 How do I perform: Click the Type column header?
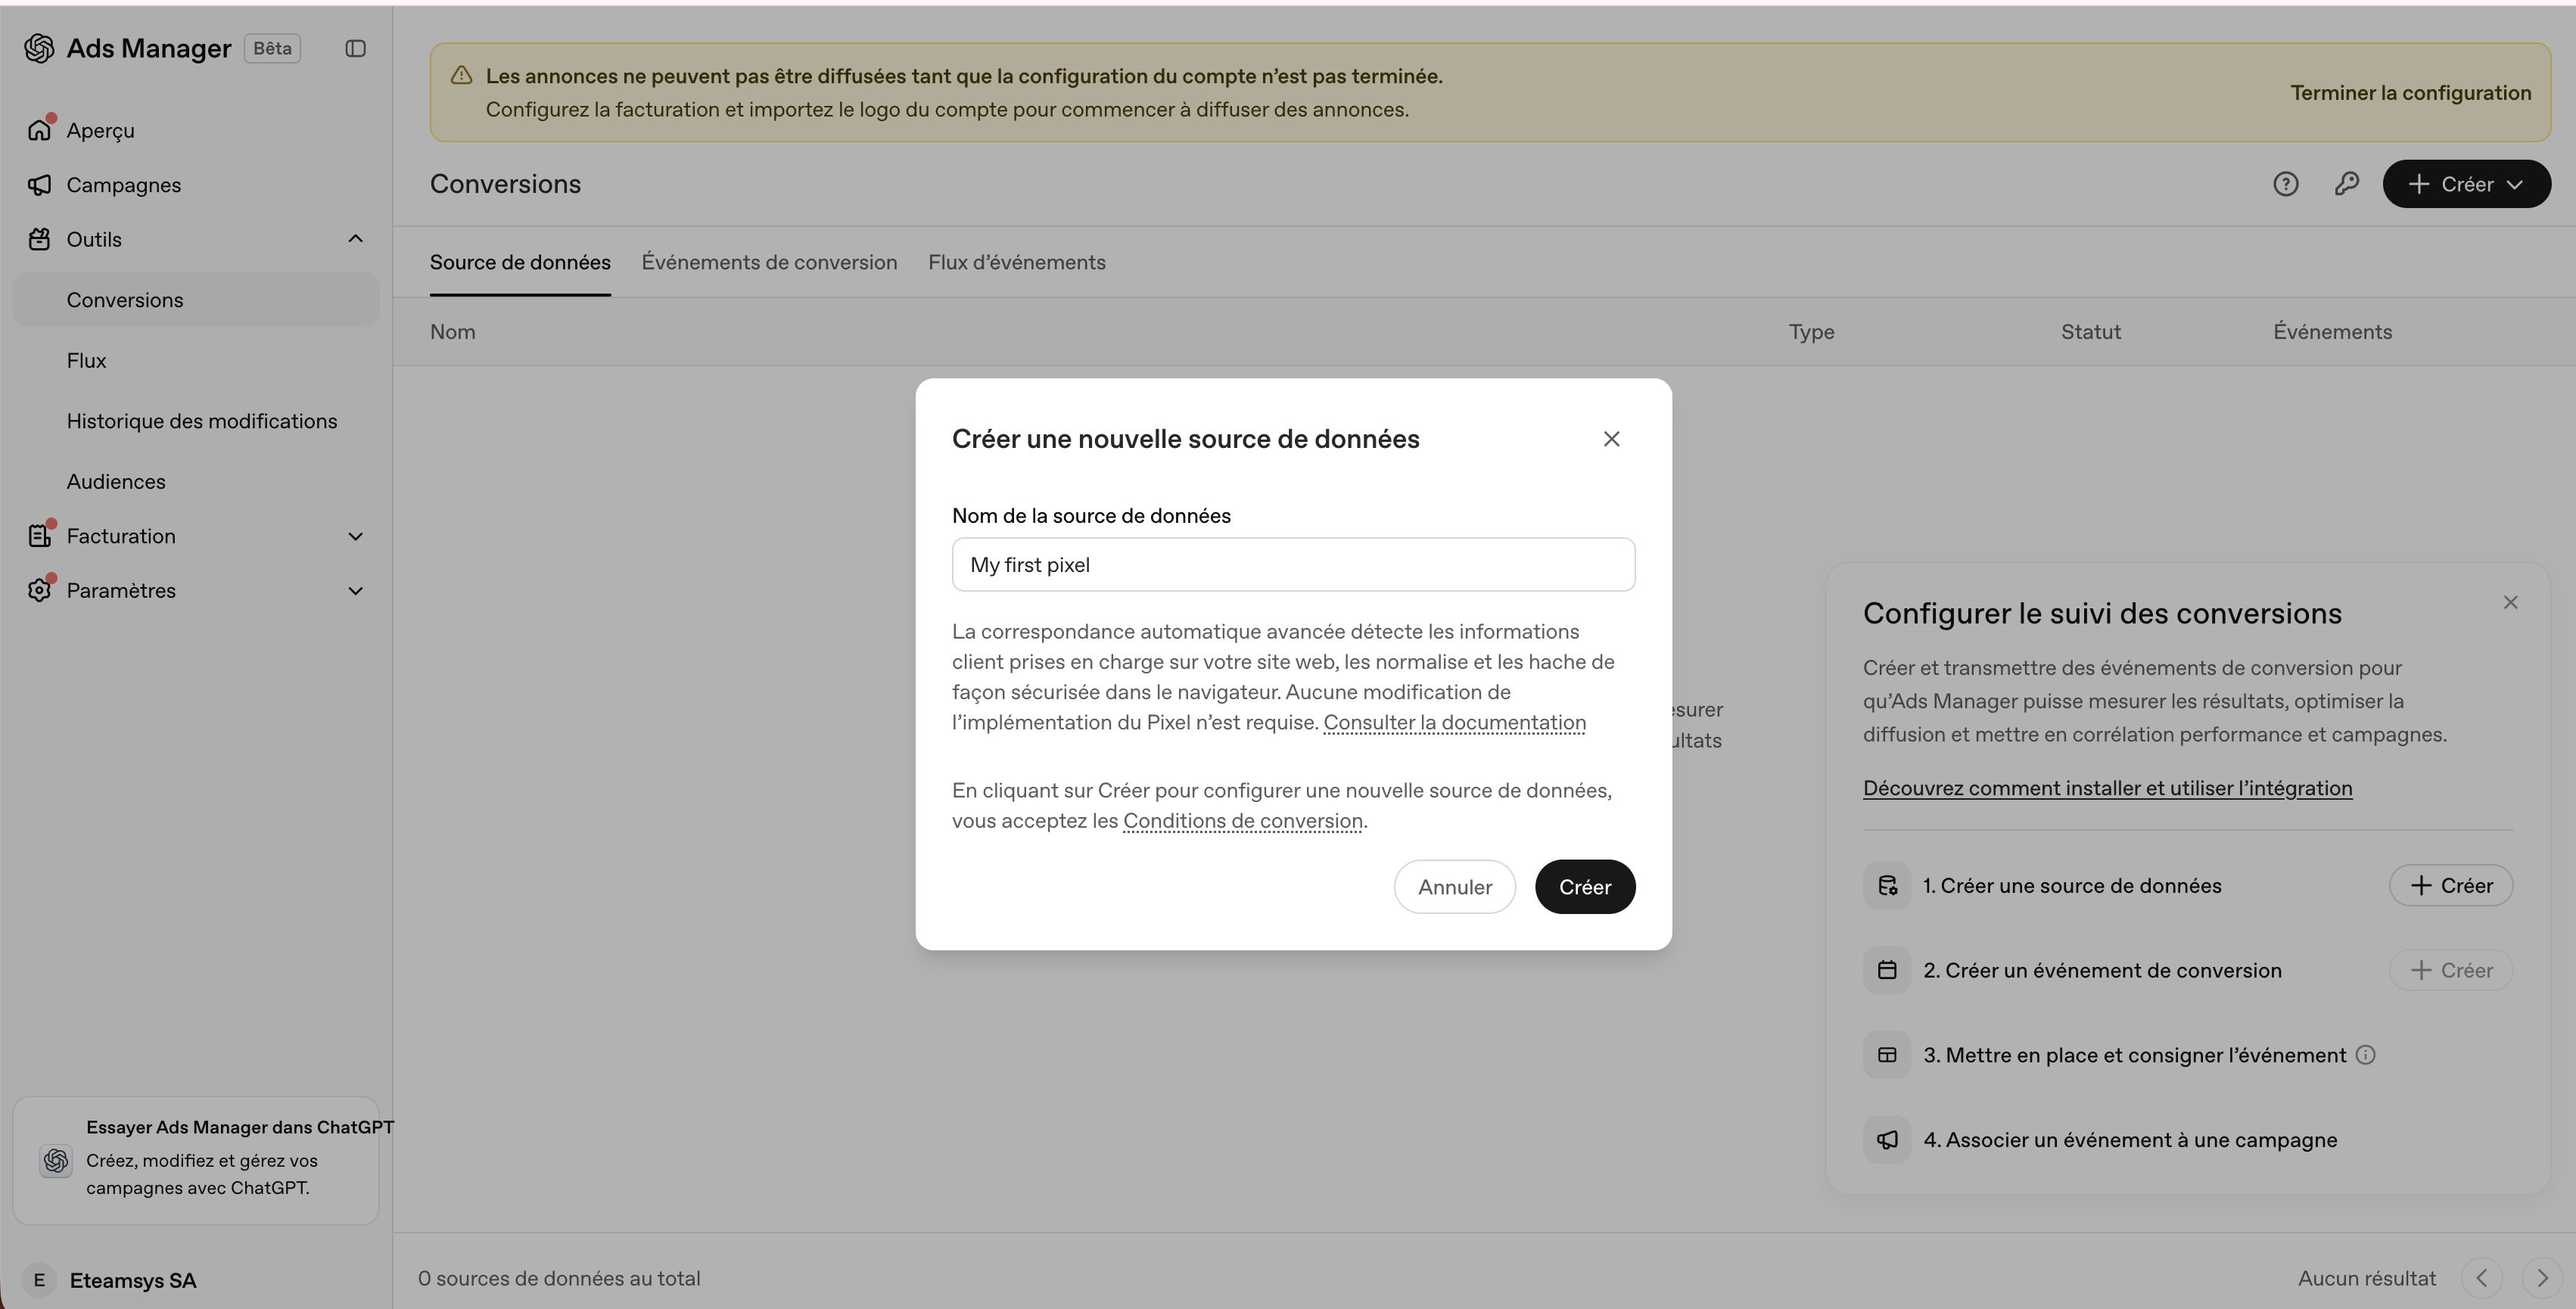click(1811, 332)
